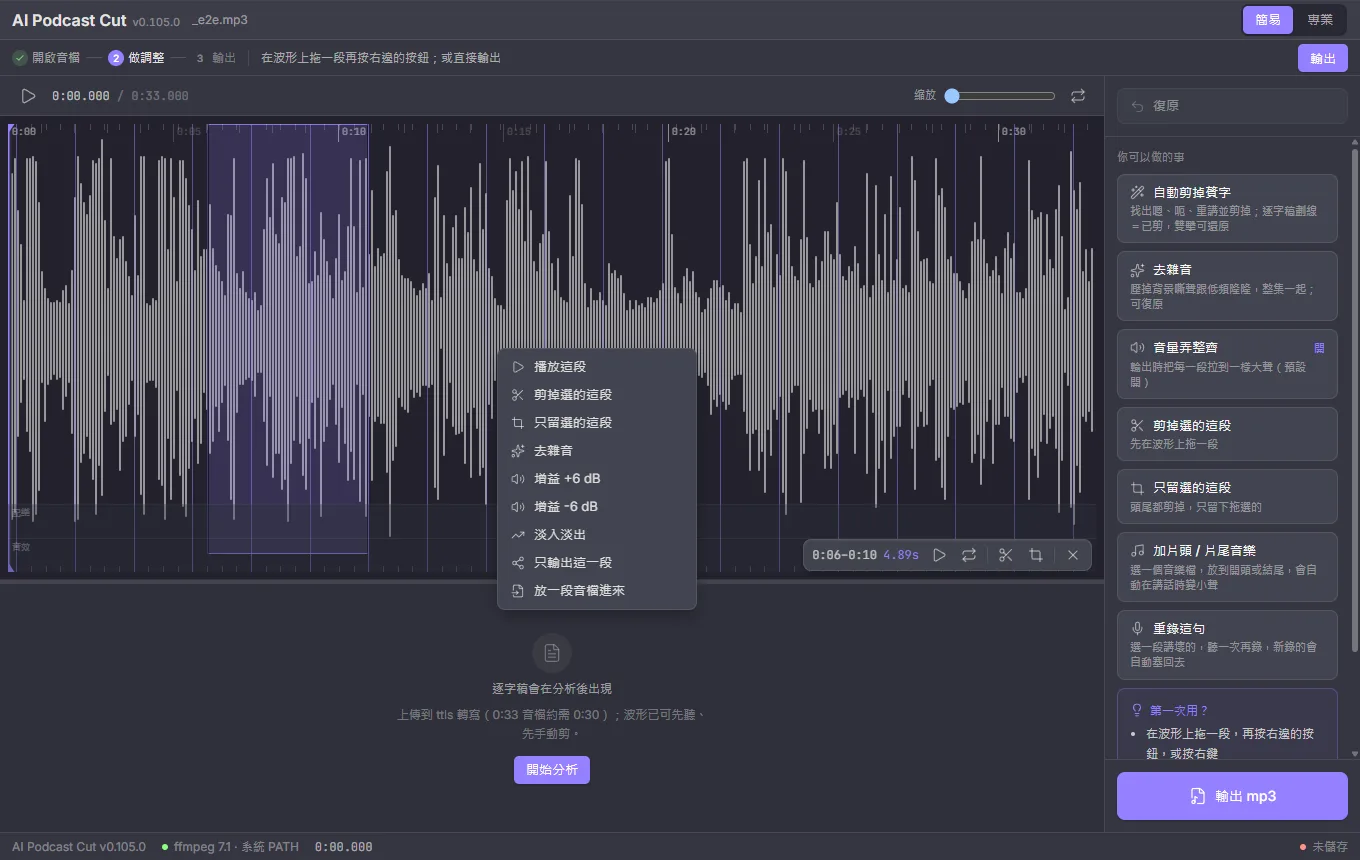The image size is (1360, 860).
Task: Toggle loop icon next to zoom slider
Action: [1077, 96]
